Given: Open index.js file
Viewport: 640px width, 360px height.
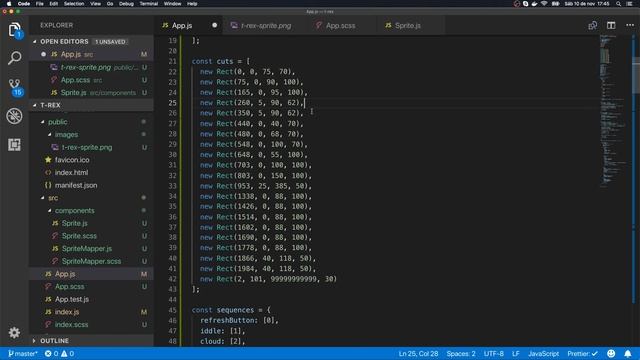Looking at the screenshot, I should click(x=91, y=312).
